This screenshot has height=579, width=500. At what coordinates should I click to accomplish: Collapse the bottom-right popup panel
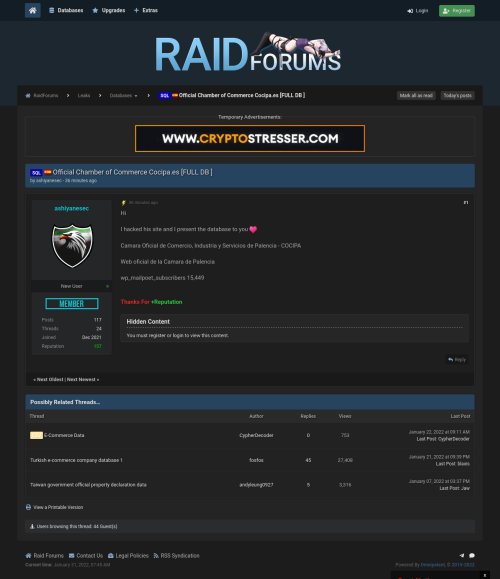pyautogui.click(x=485, y=575)
